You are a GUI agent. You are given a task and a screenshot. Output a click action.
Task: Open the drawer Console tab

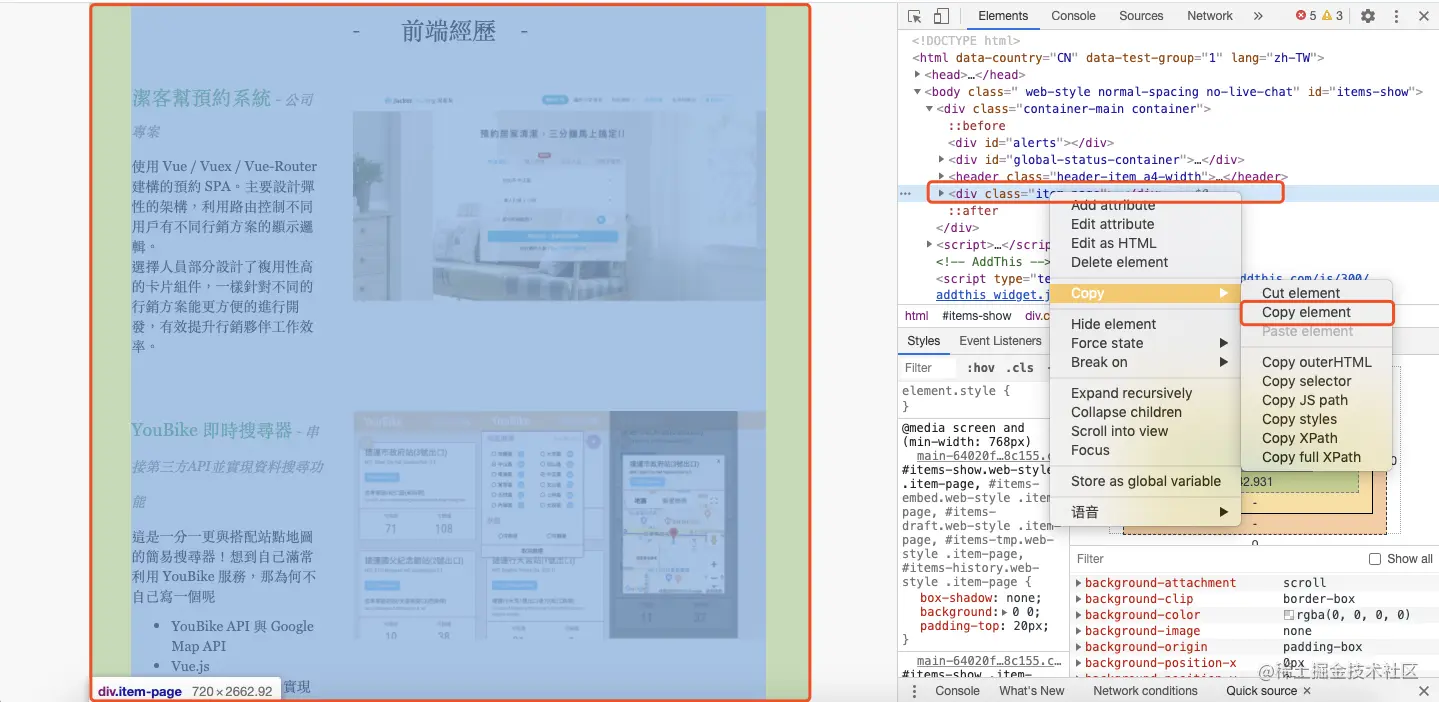(957, 691)
